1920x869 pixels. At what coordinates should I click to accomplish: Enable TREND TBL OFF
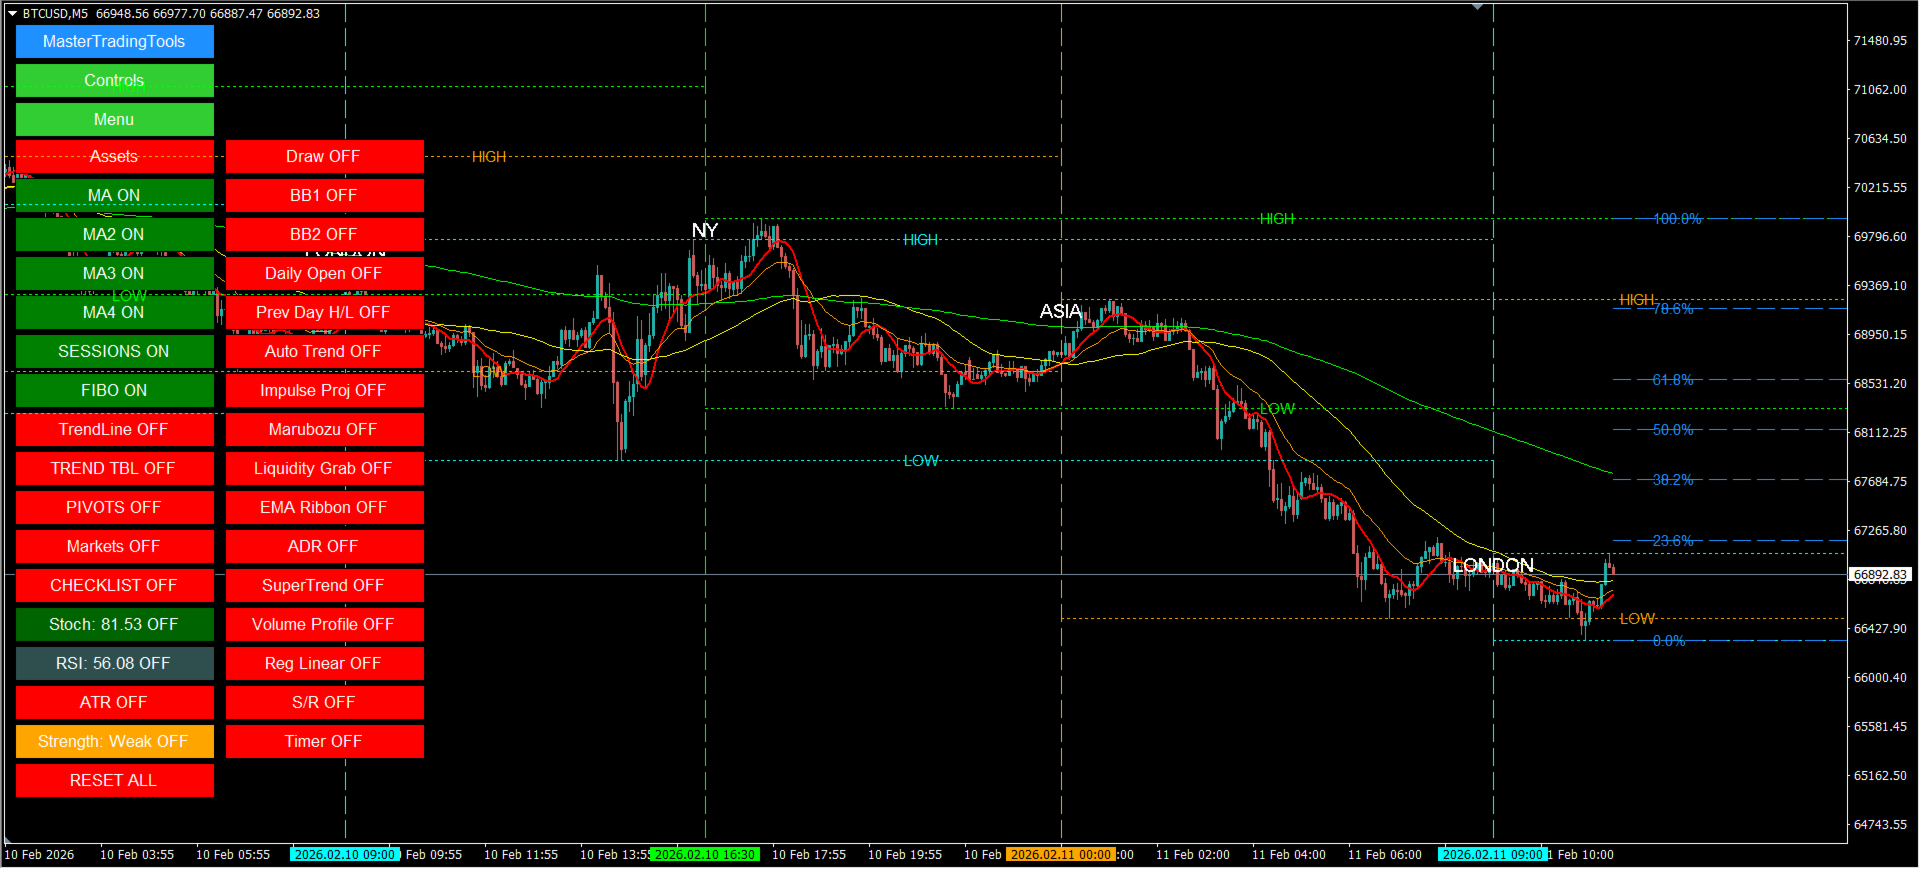pyautogui.click(x=115, y=469)
